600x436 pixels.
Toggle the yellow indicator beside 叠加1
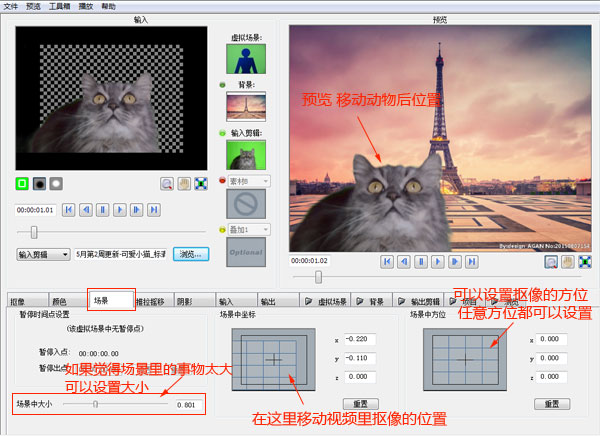[x=222, y=230]
